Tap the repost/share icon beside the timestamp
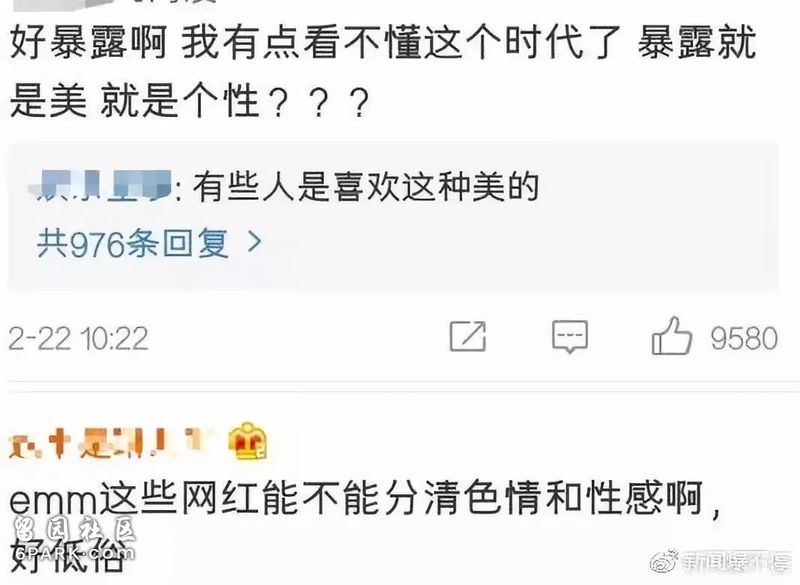Image resolution: width=800 pixels, height=585 pixels. [x=468, y=337]
